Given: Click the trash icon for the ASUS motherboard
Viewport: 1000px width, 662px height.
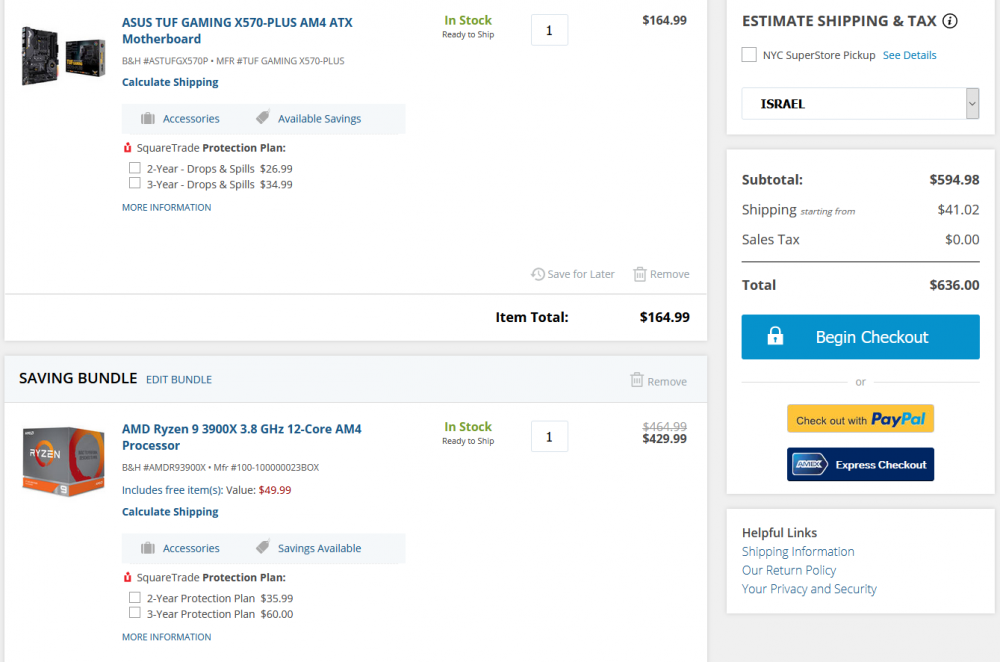Looking at the screenshot, I should pyautogui.click(x=640, y=274).
